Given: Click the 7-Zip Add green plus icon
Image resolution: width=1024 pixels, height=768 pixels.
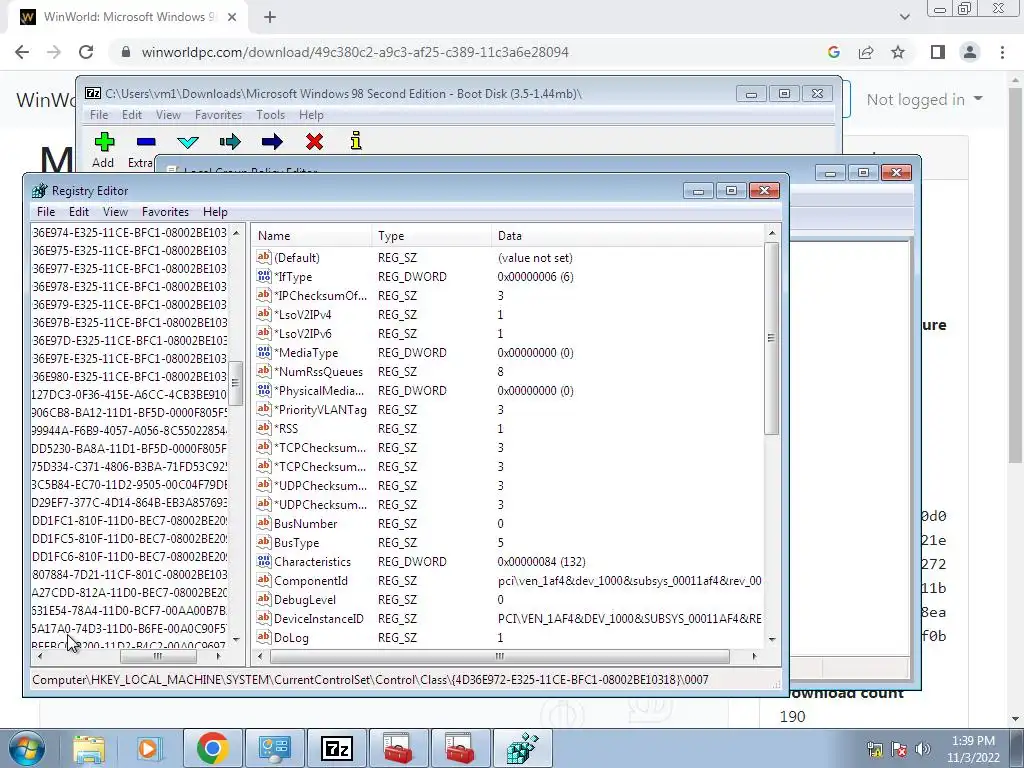Looking at the screenshot, I should pos(104,141).
